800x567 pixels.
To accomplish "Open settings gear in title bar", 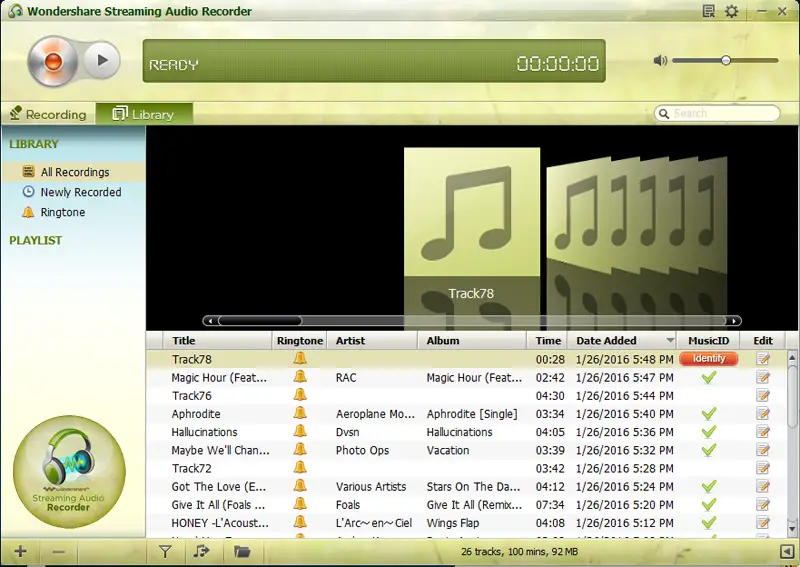I will click(x=732, y=11).
